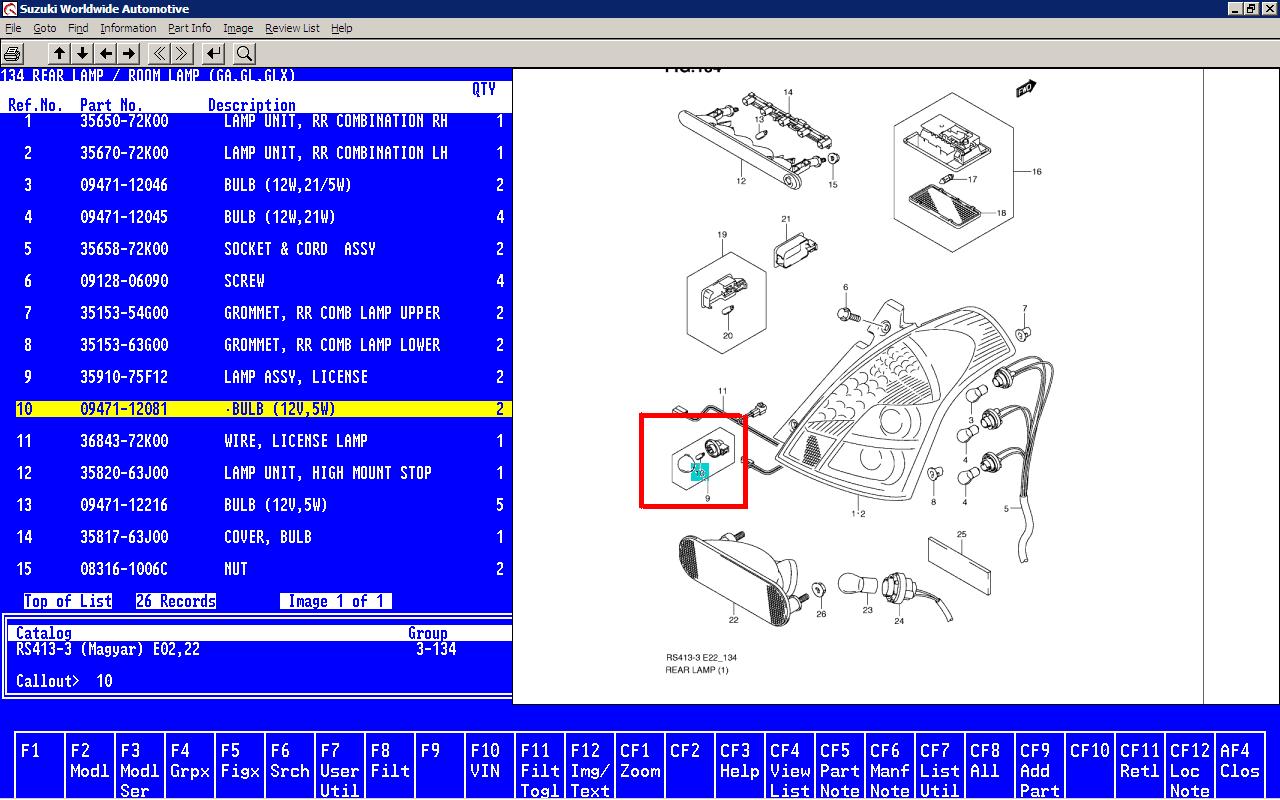Click the double right chevron button
The height and width of the screenshot is (800, 1280).
click(x=182, y=53)
